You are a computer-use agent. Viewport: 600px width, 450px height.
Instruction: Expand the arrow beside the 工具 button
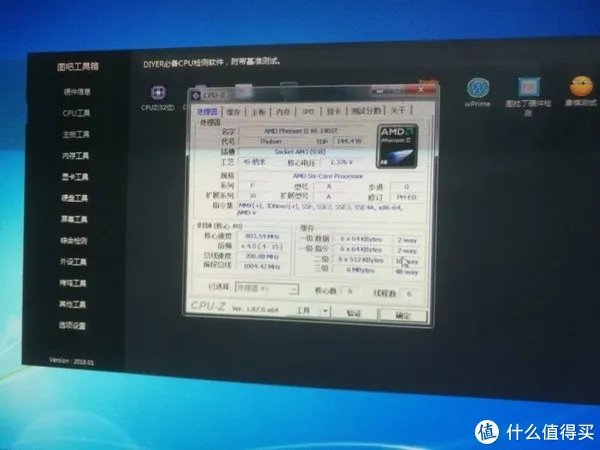click(x=325, y=311)
